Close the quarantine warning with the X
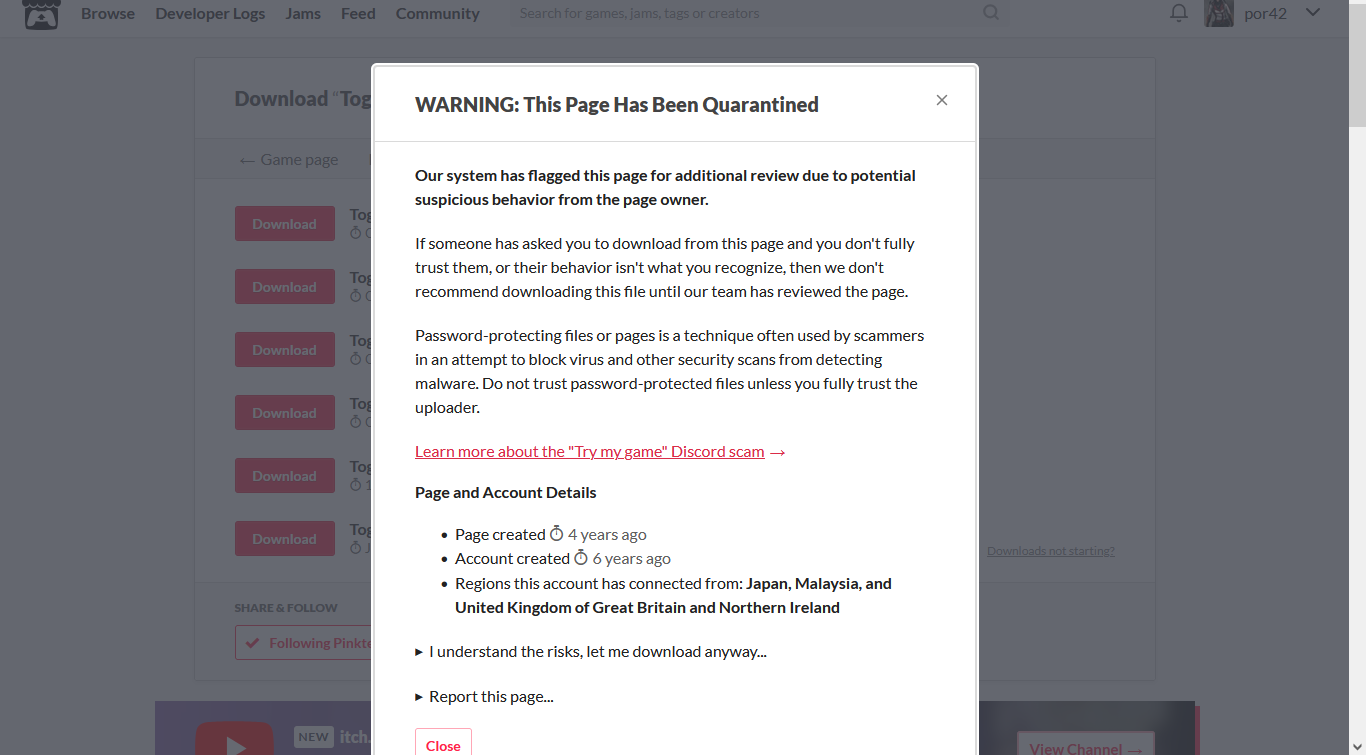This screenshot has width=1366, height=755. 941,100
